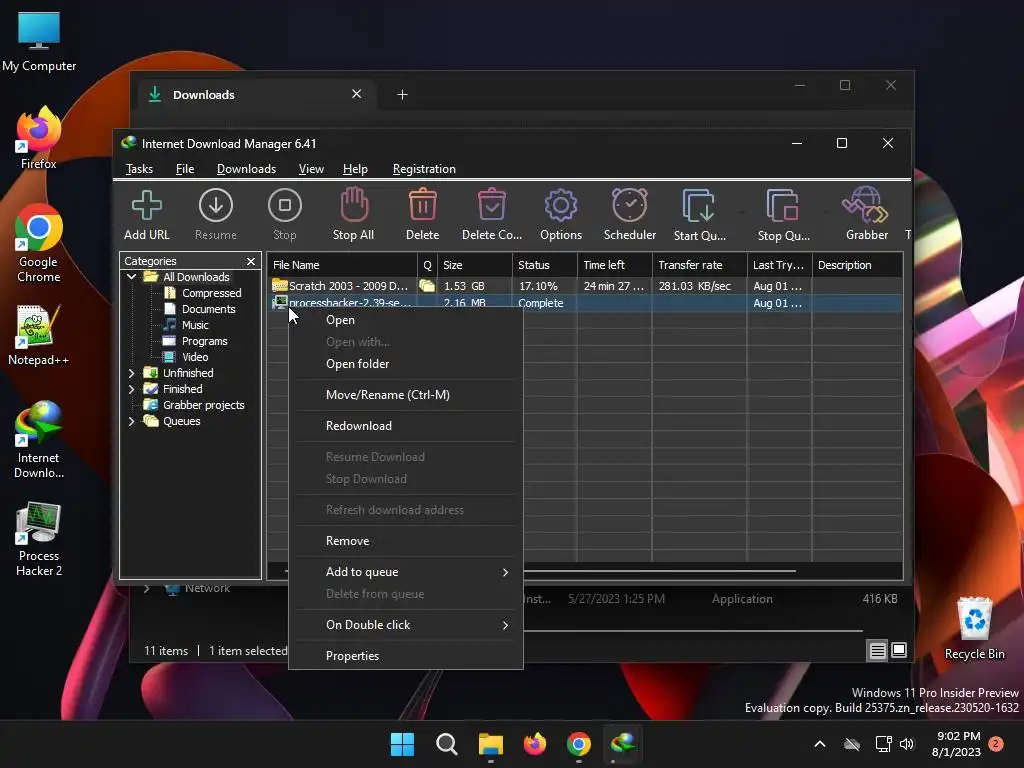The height and width of the screenshot is (768, 1024).
Task: Sort by Size column header
Action: point(475,265)
